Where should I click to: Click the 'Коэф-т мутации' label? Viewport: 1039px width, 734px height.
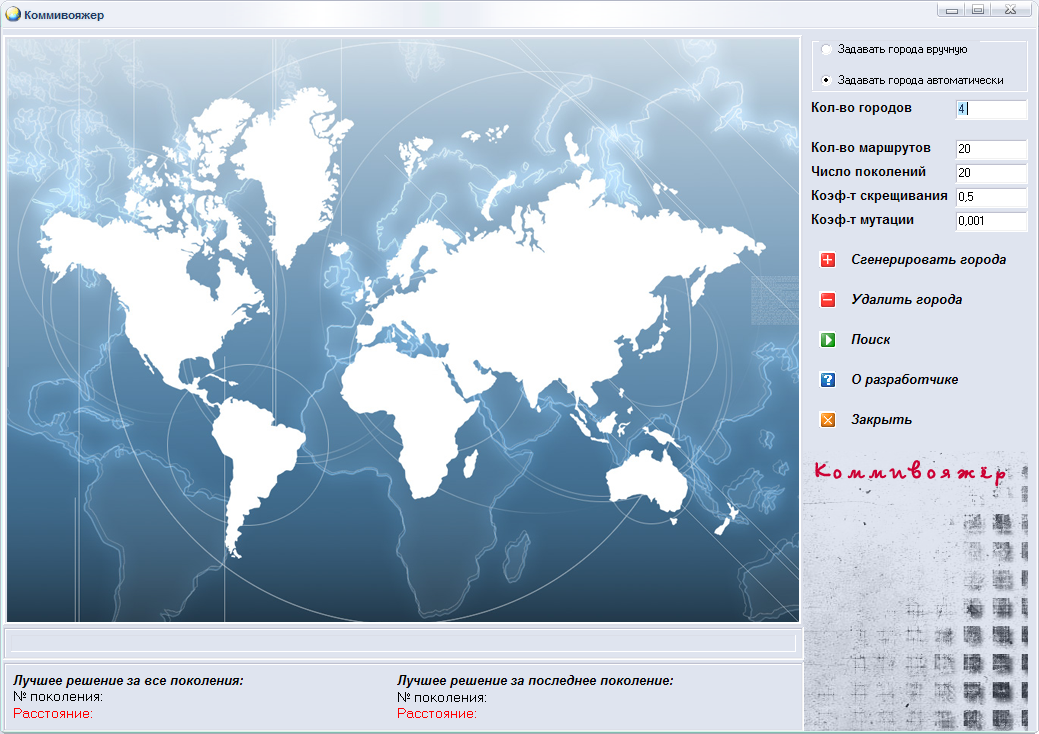pyautogui.click(x=862, y=220)
